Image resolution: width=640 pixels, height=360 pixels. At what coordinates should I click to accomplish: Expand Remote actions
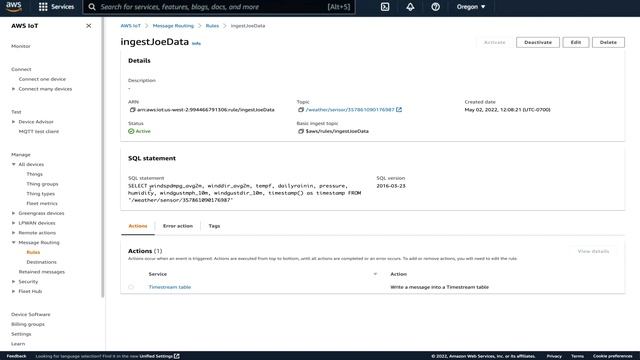(x=13, y=233)
